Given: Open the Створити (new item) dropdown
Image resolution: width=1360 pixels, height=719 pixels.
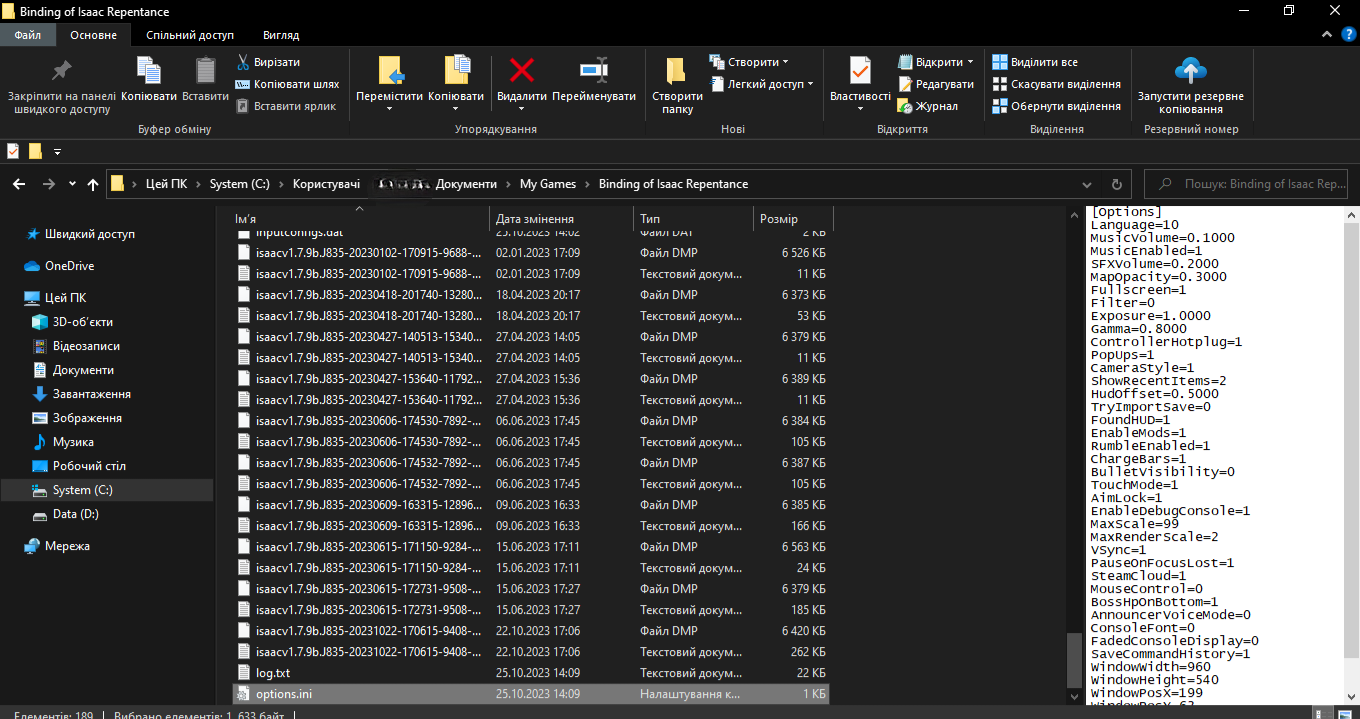Looking at the screenshot, I should (x=749, y=62).
